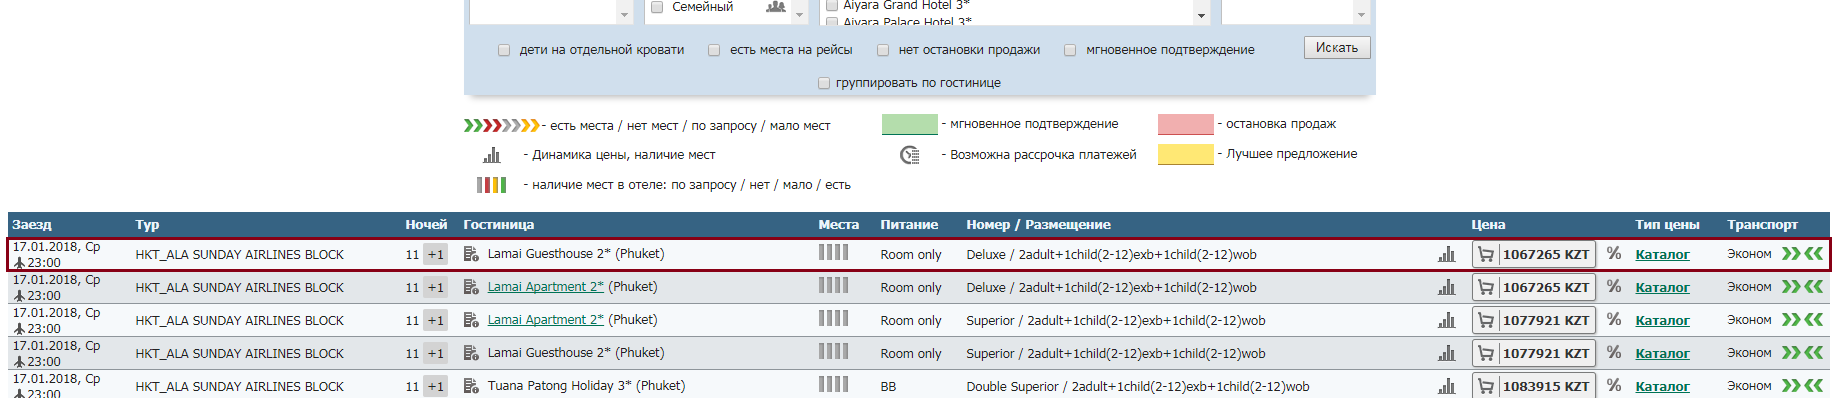Click +1 nights button in first row
This screenshot has width=1832, height=398.
[x=436, y=254]
